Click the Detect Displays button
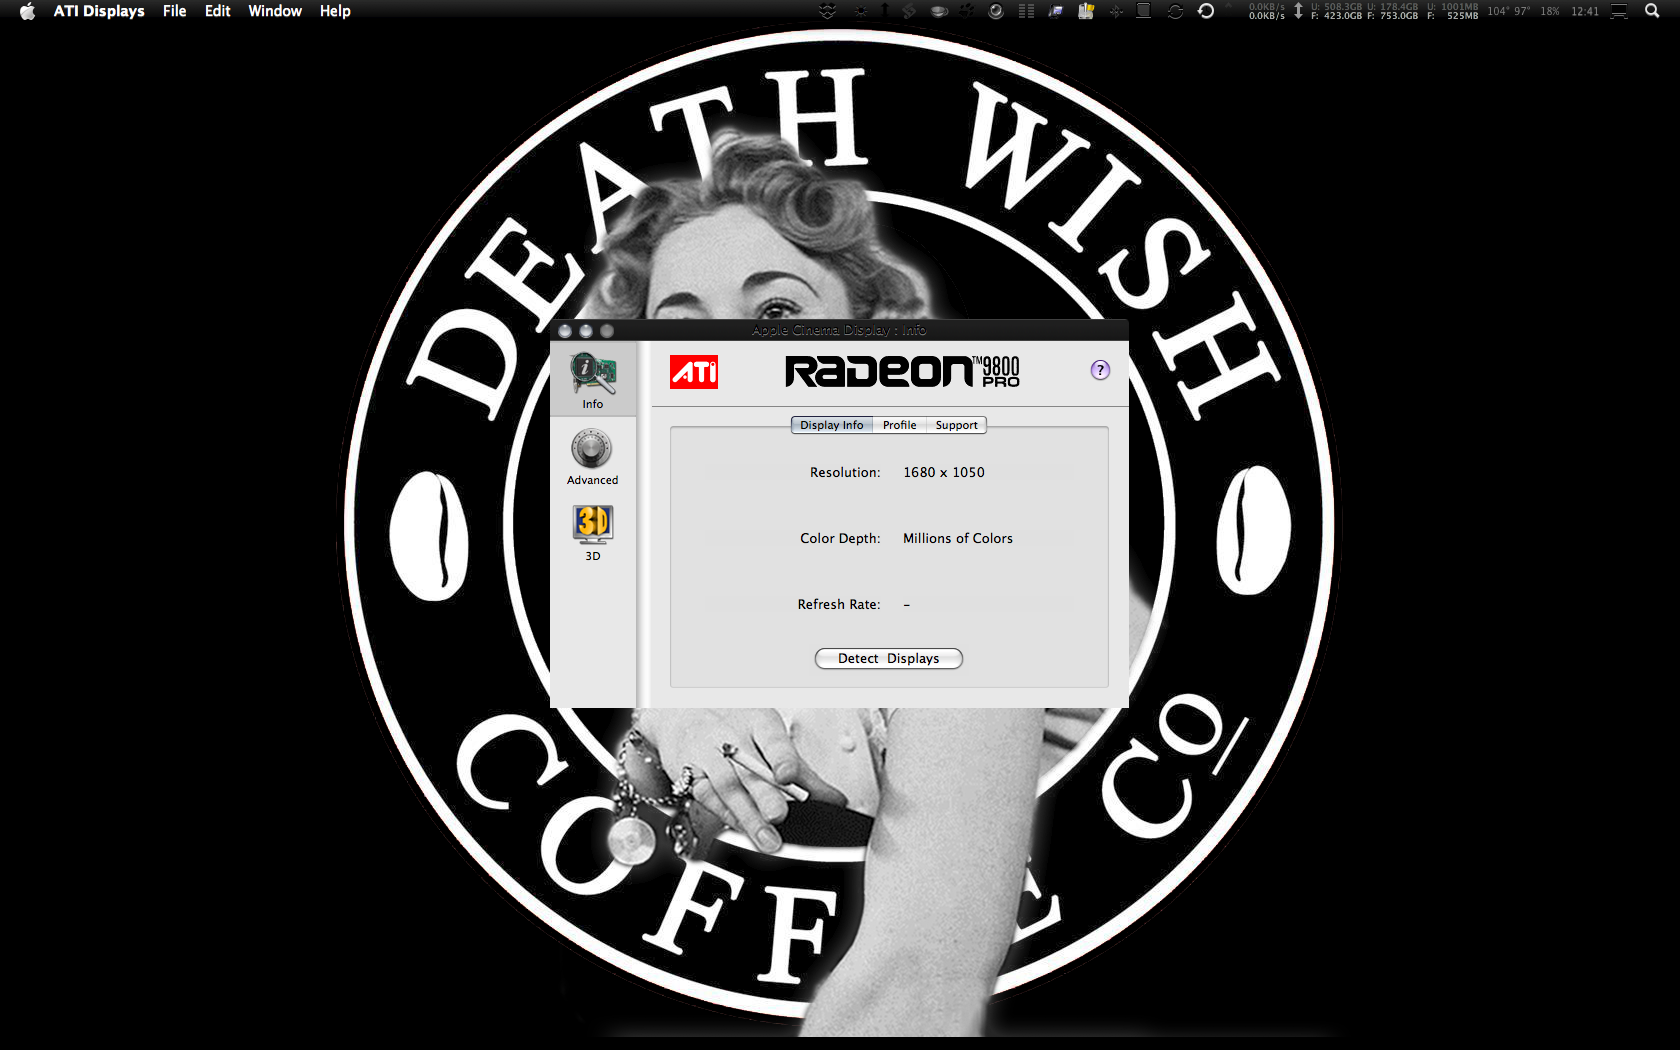This screenshot has width=1680, height=1050. [x=888, y=658]
